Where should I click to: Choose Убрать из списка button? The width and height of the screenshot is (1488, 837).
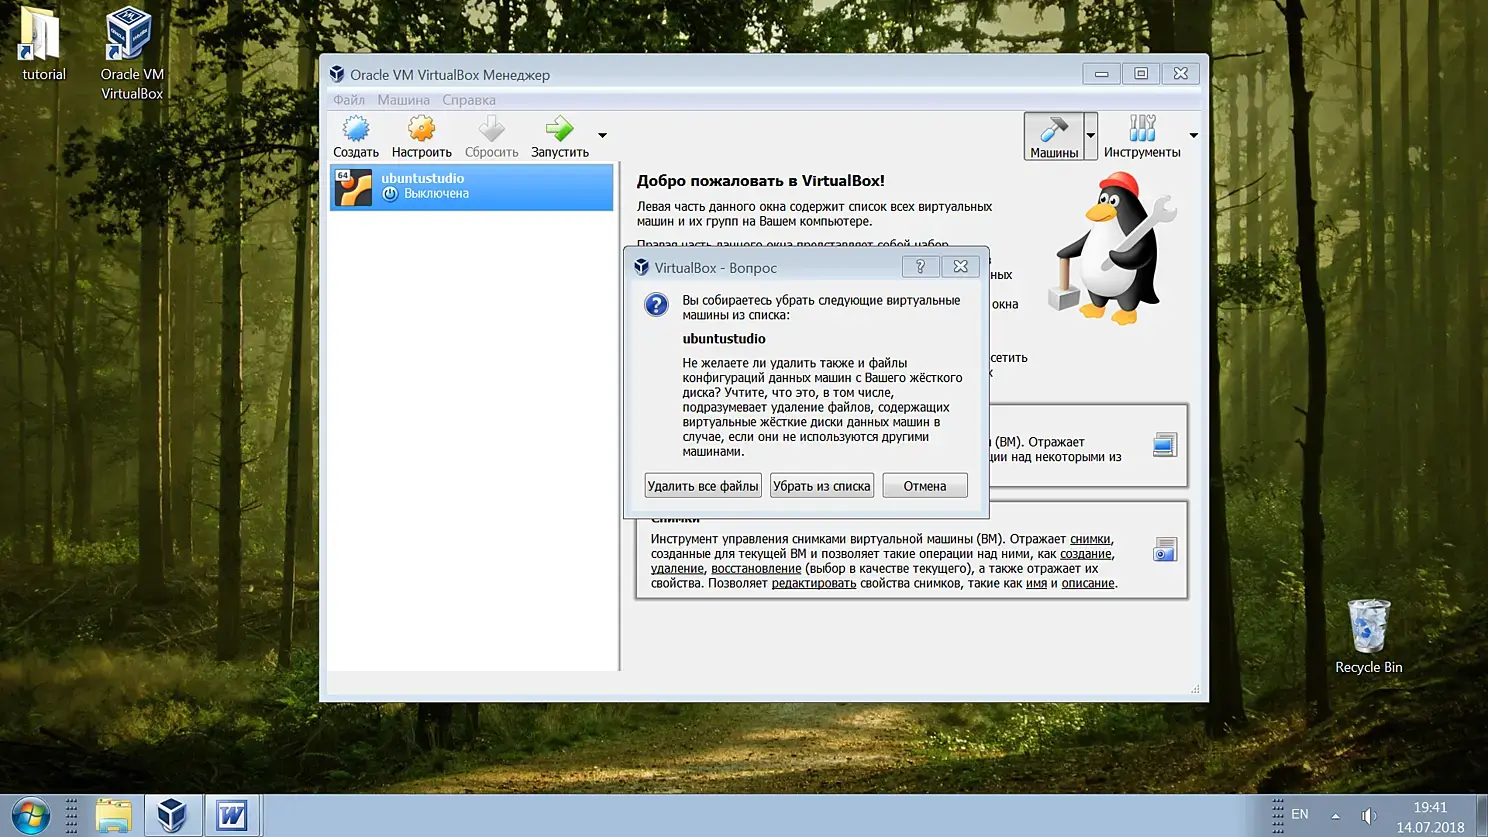click(822, 486)
